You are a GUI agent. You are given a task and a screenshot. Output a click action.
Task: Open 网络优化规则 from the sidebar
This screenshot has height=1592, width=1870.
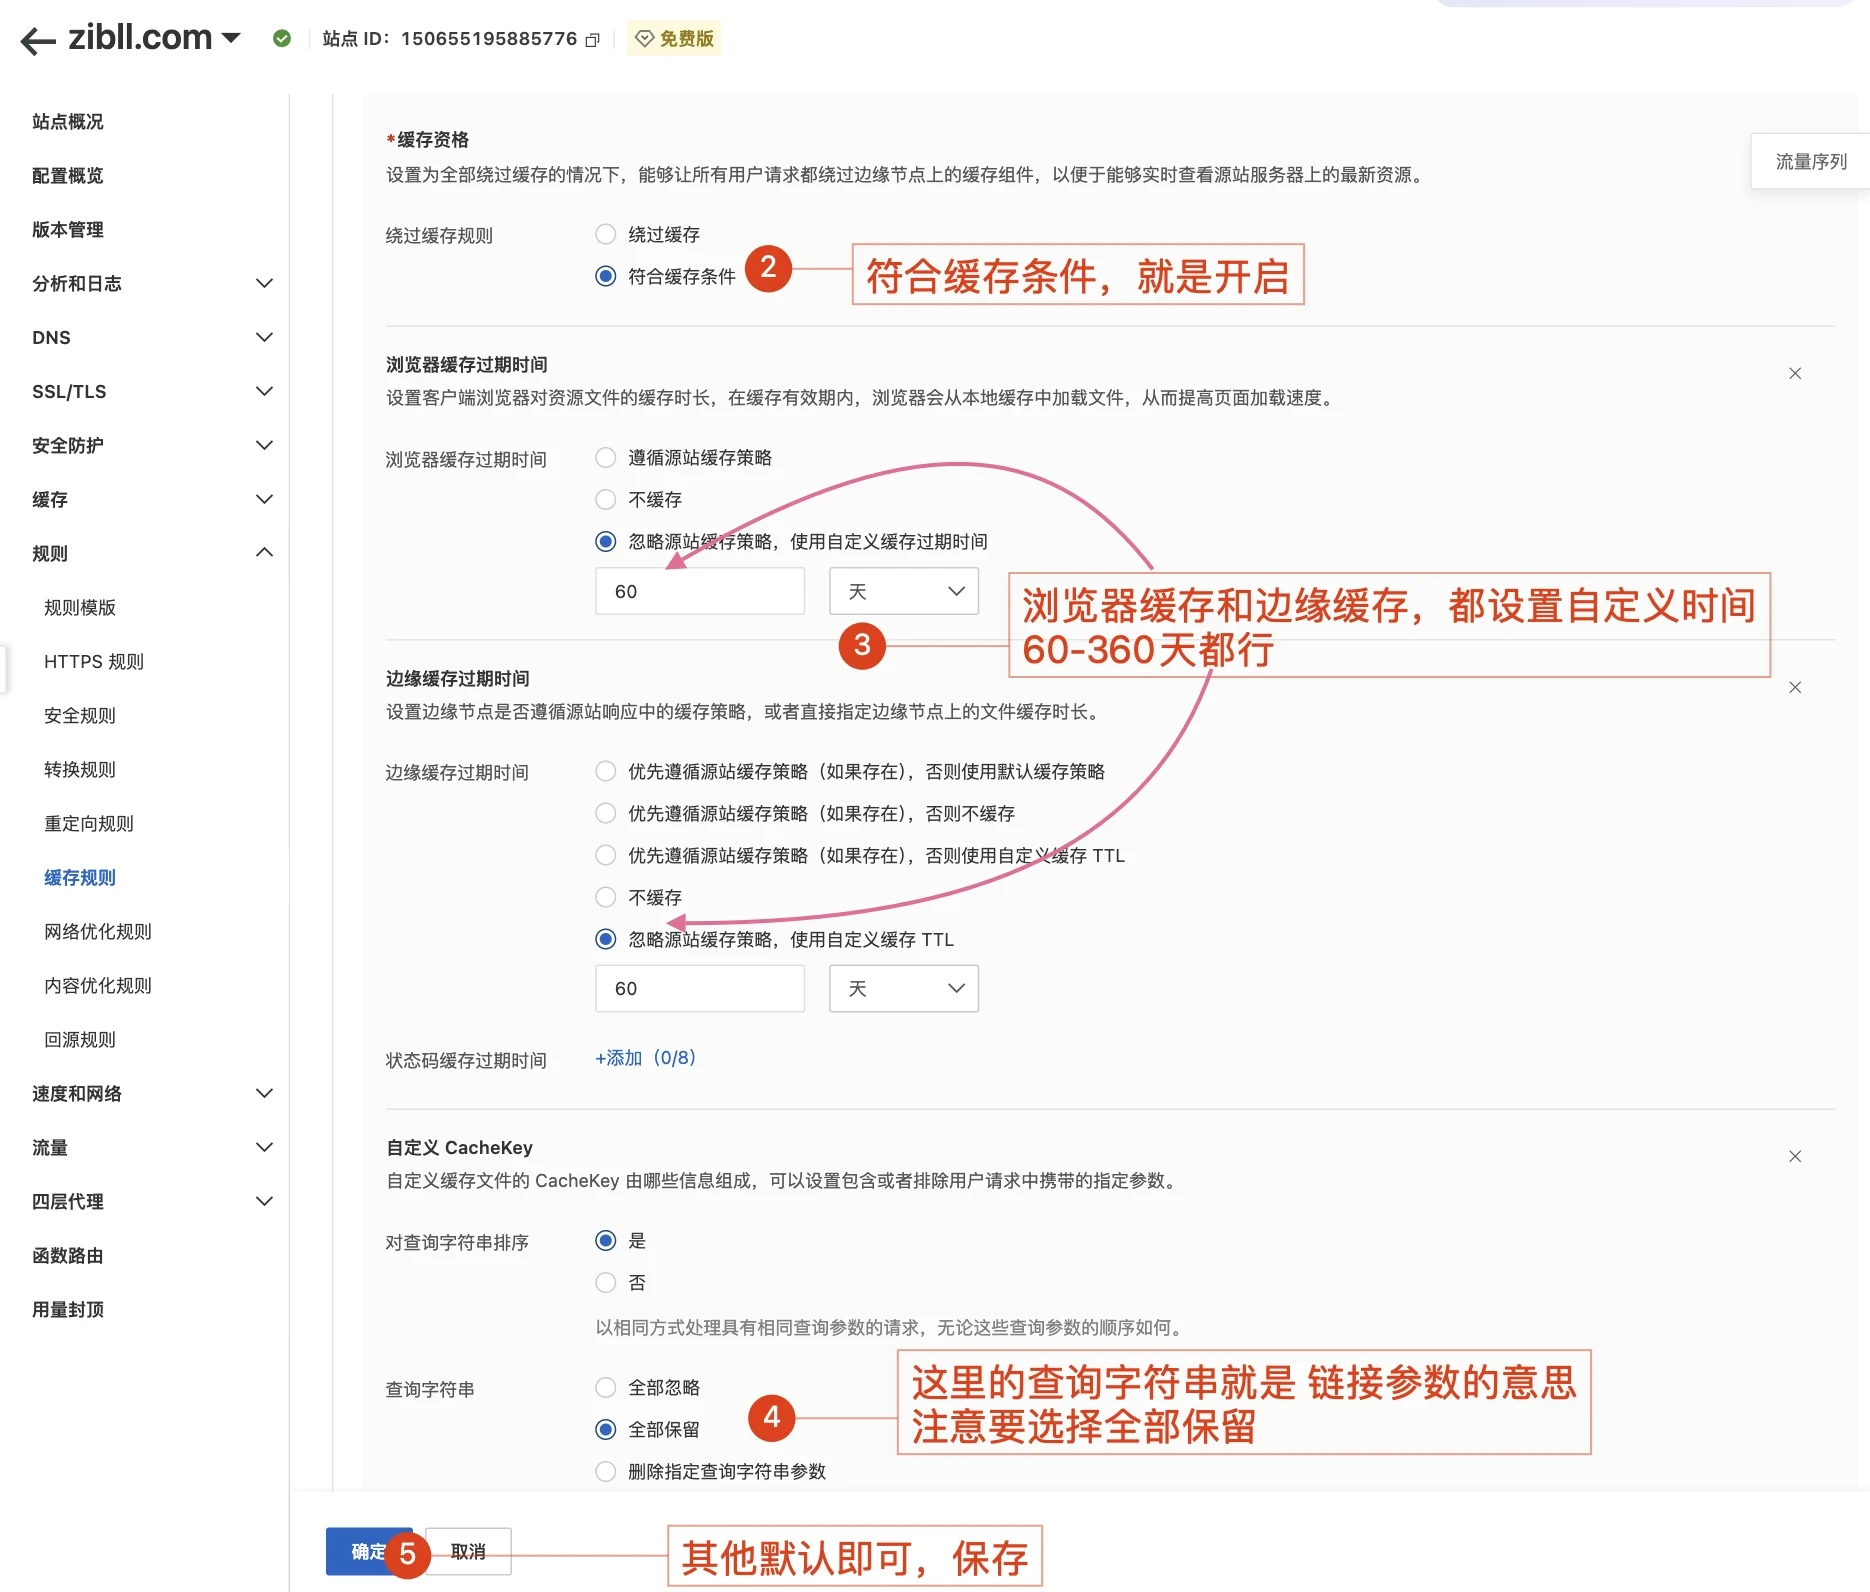point(96,931)
